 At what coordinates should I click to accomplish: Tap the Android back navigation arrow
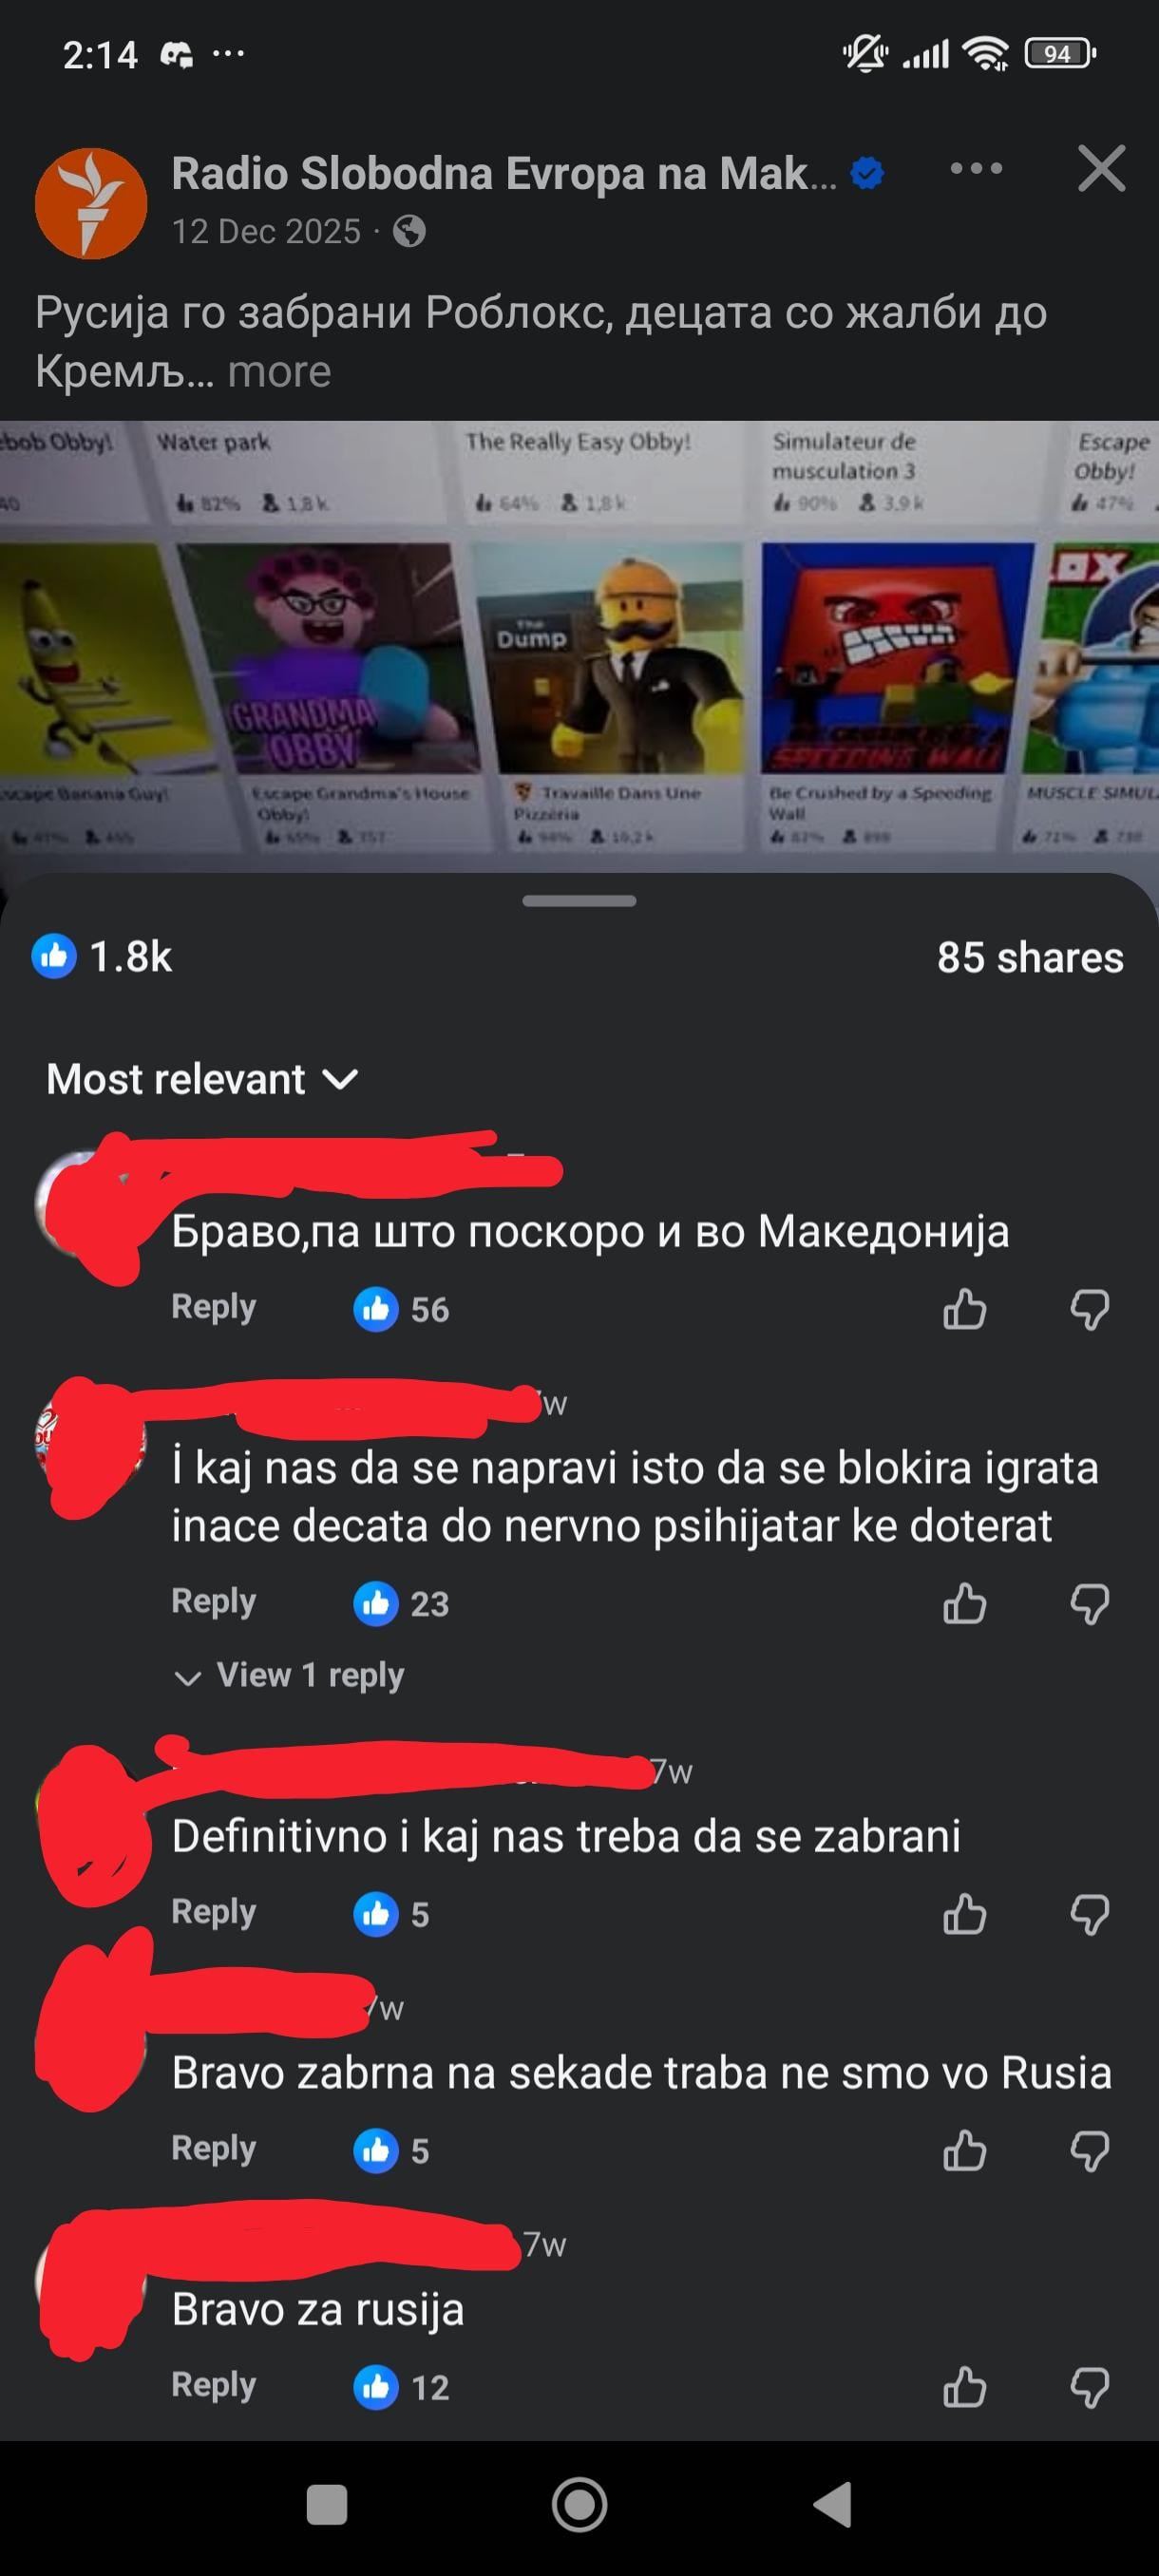click(832, 2505)
